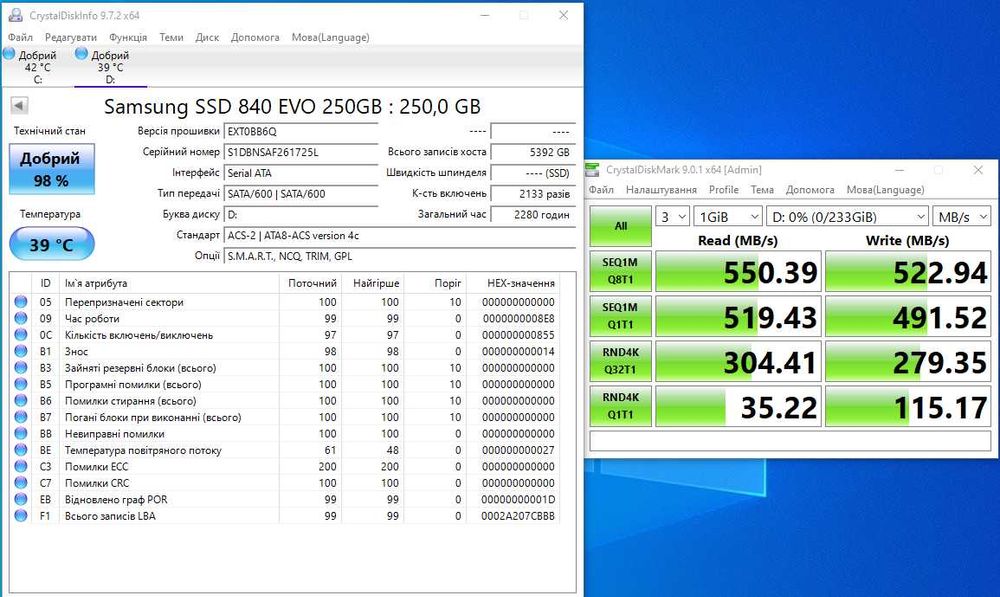Viewport: 1000px width, 597px height.
Task: Click status orb of attribute 05 row
Action: pyautogui.click(x=20, y=302)
